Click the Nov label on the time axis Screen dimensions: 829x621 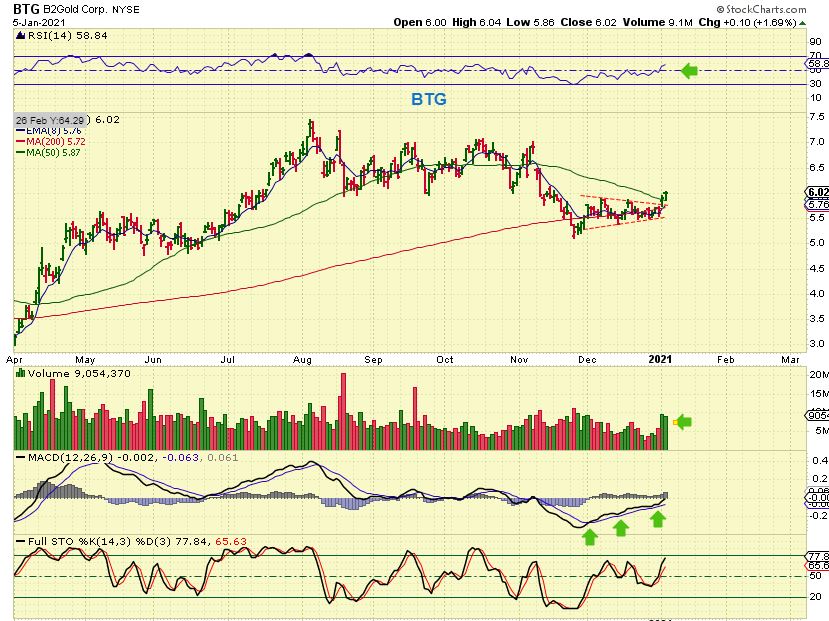pyautogui.click(x=518, y=358)
